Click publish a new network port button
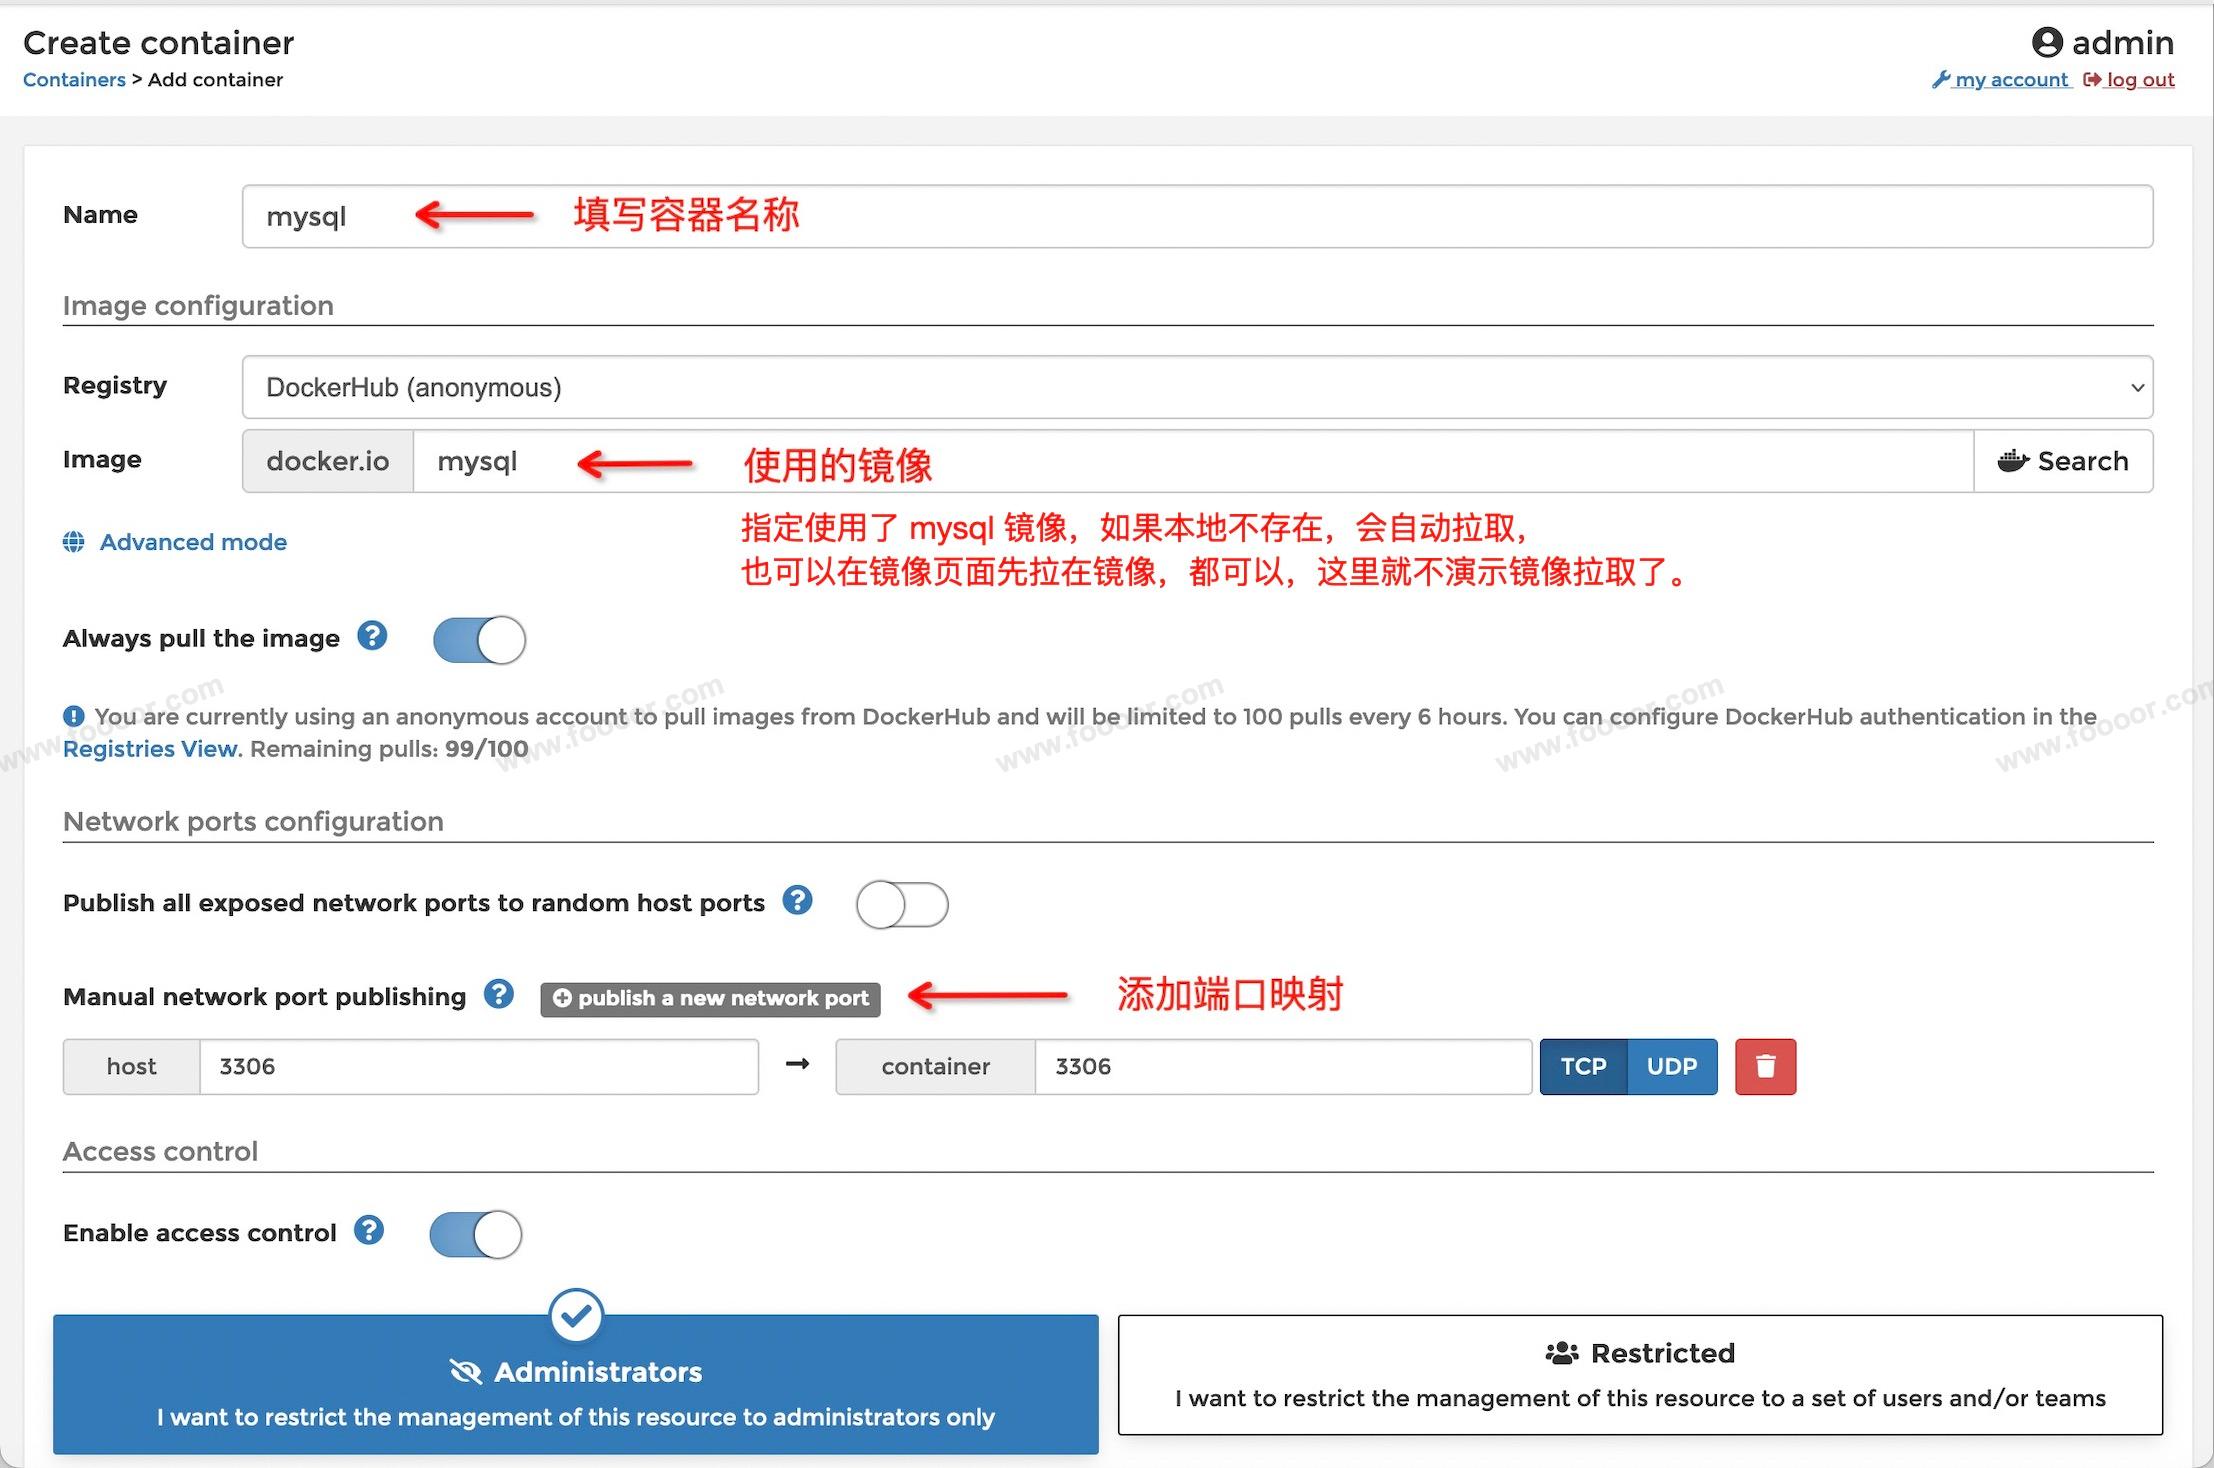The image size is (2214, 1468). [710, 998]
